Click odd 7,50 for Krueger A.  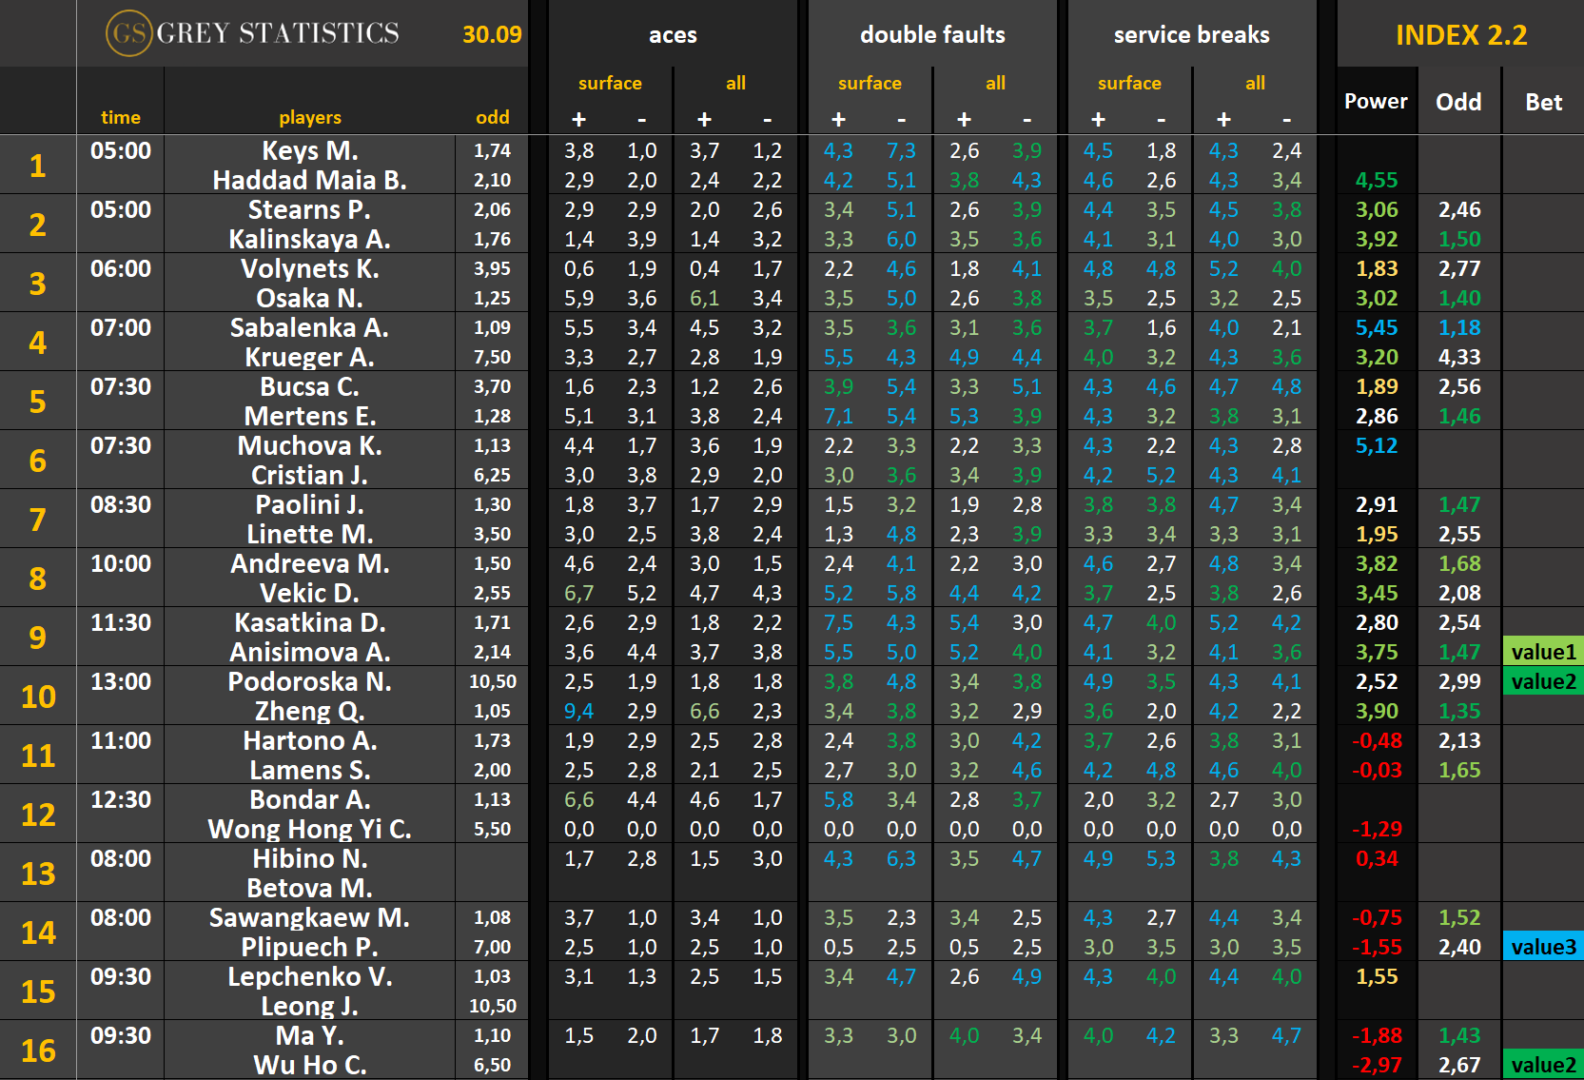(493, 357)
